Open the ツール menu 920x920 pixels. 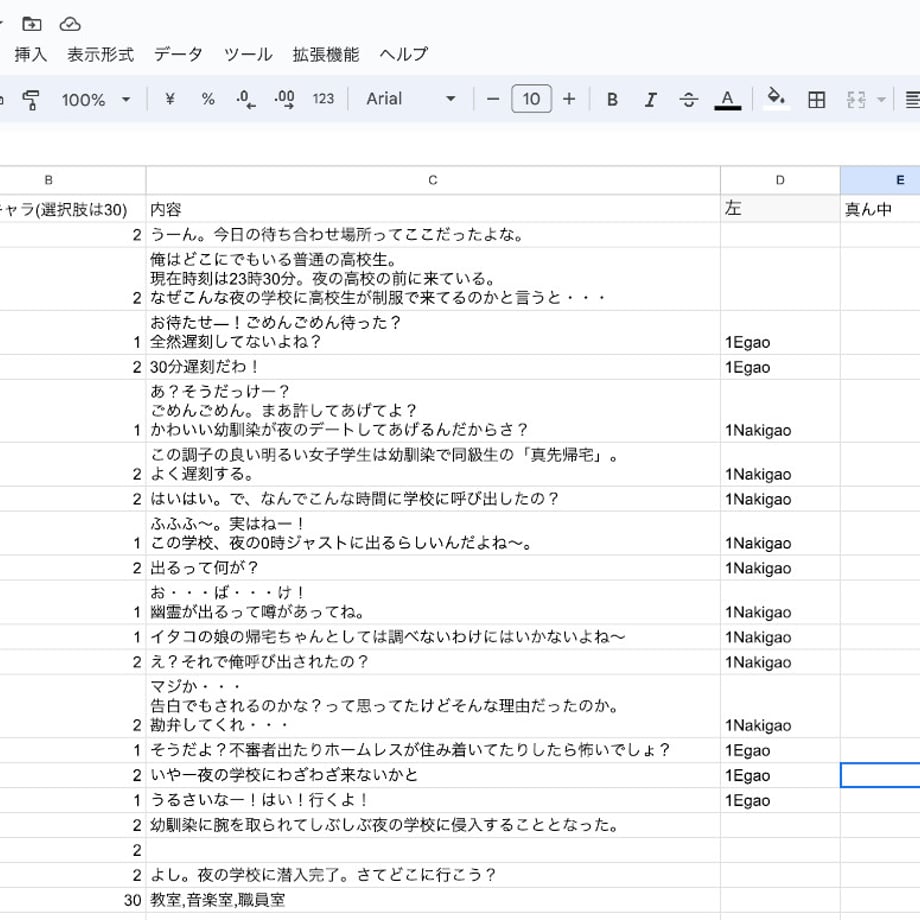[x=248, y=55]
